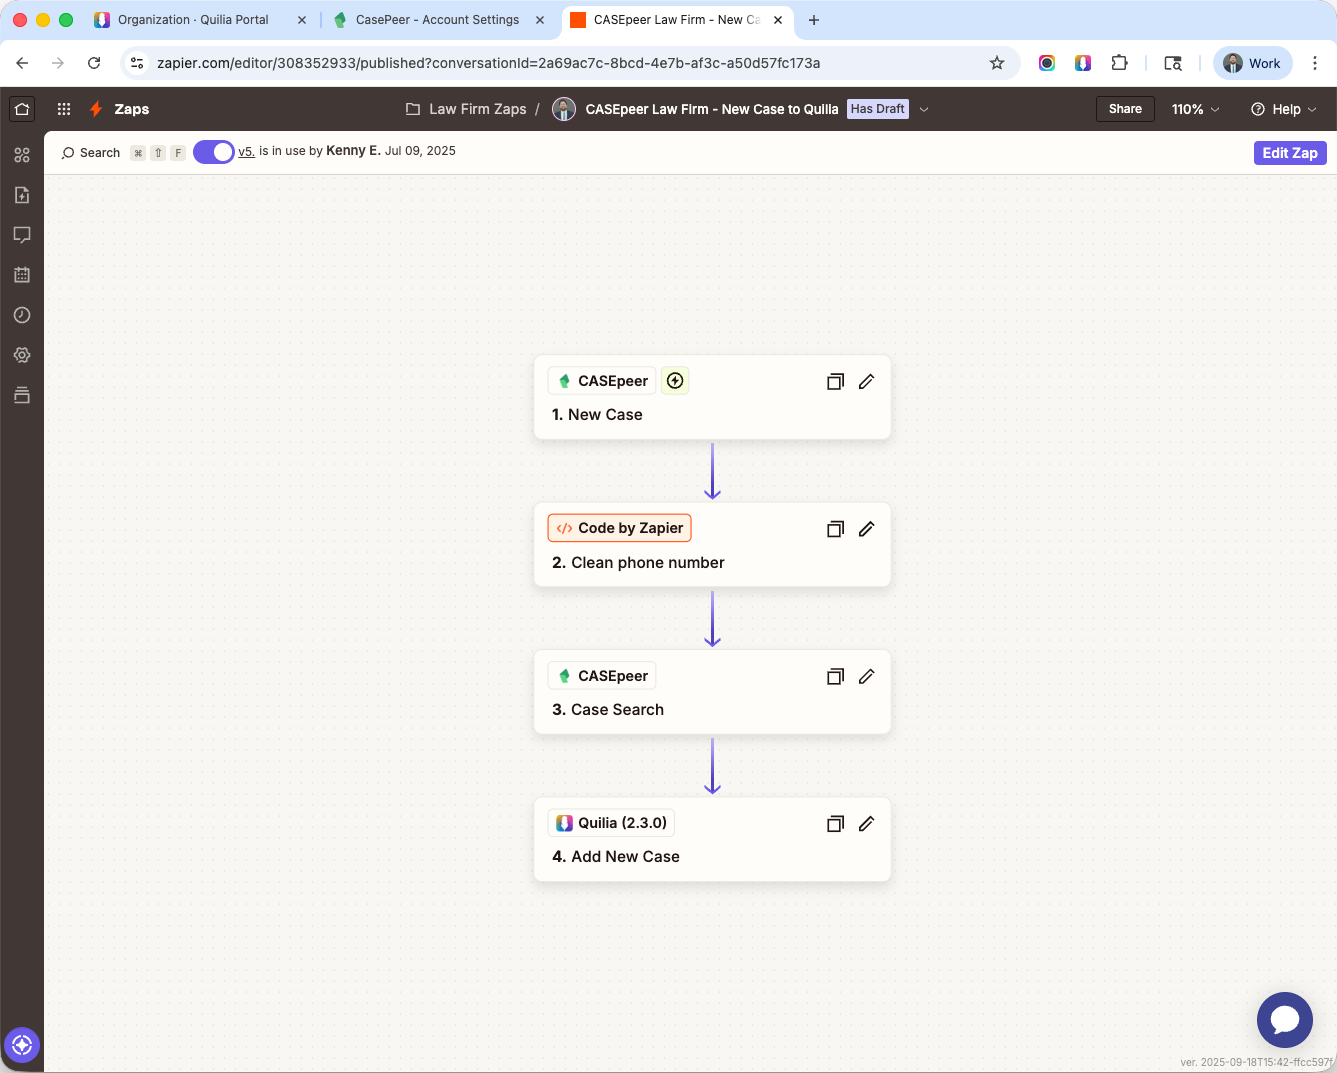The image size is (1337, 1073).
Task: Click the site information icon in address bar
Action: tap(137, 63)
